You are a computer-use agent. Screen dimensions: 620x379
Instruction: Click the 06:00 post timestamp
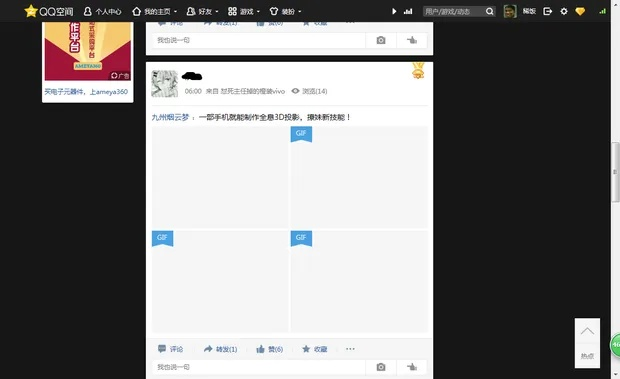[193, 91]
